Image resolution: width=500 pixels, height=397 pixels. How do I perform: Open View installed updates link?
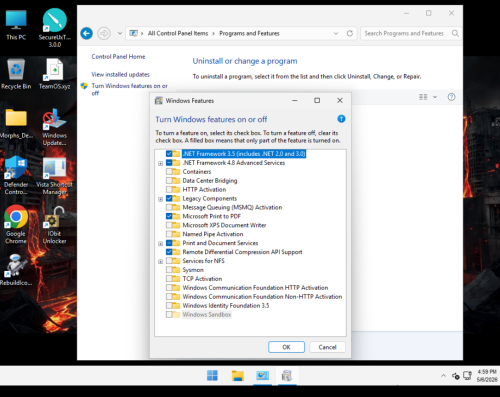click(120, 74)
